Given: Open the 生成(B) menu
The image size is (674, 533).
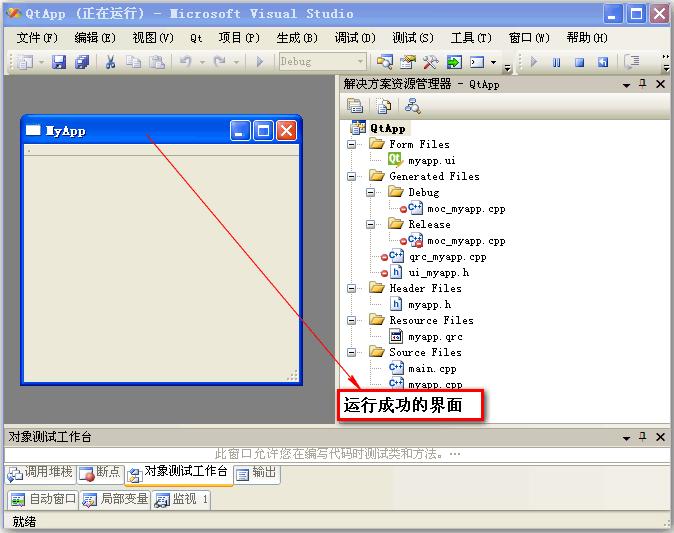Looking at the screenshot, I should pos(297,38).
